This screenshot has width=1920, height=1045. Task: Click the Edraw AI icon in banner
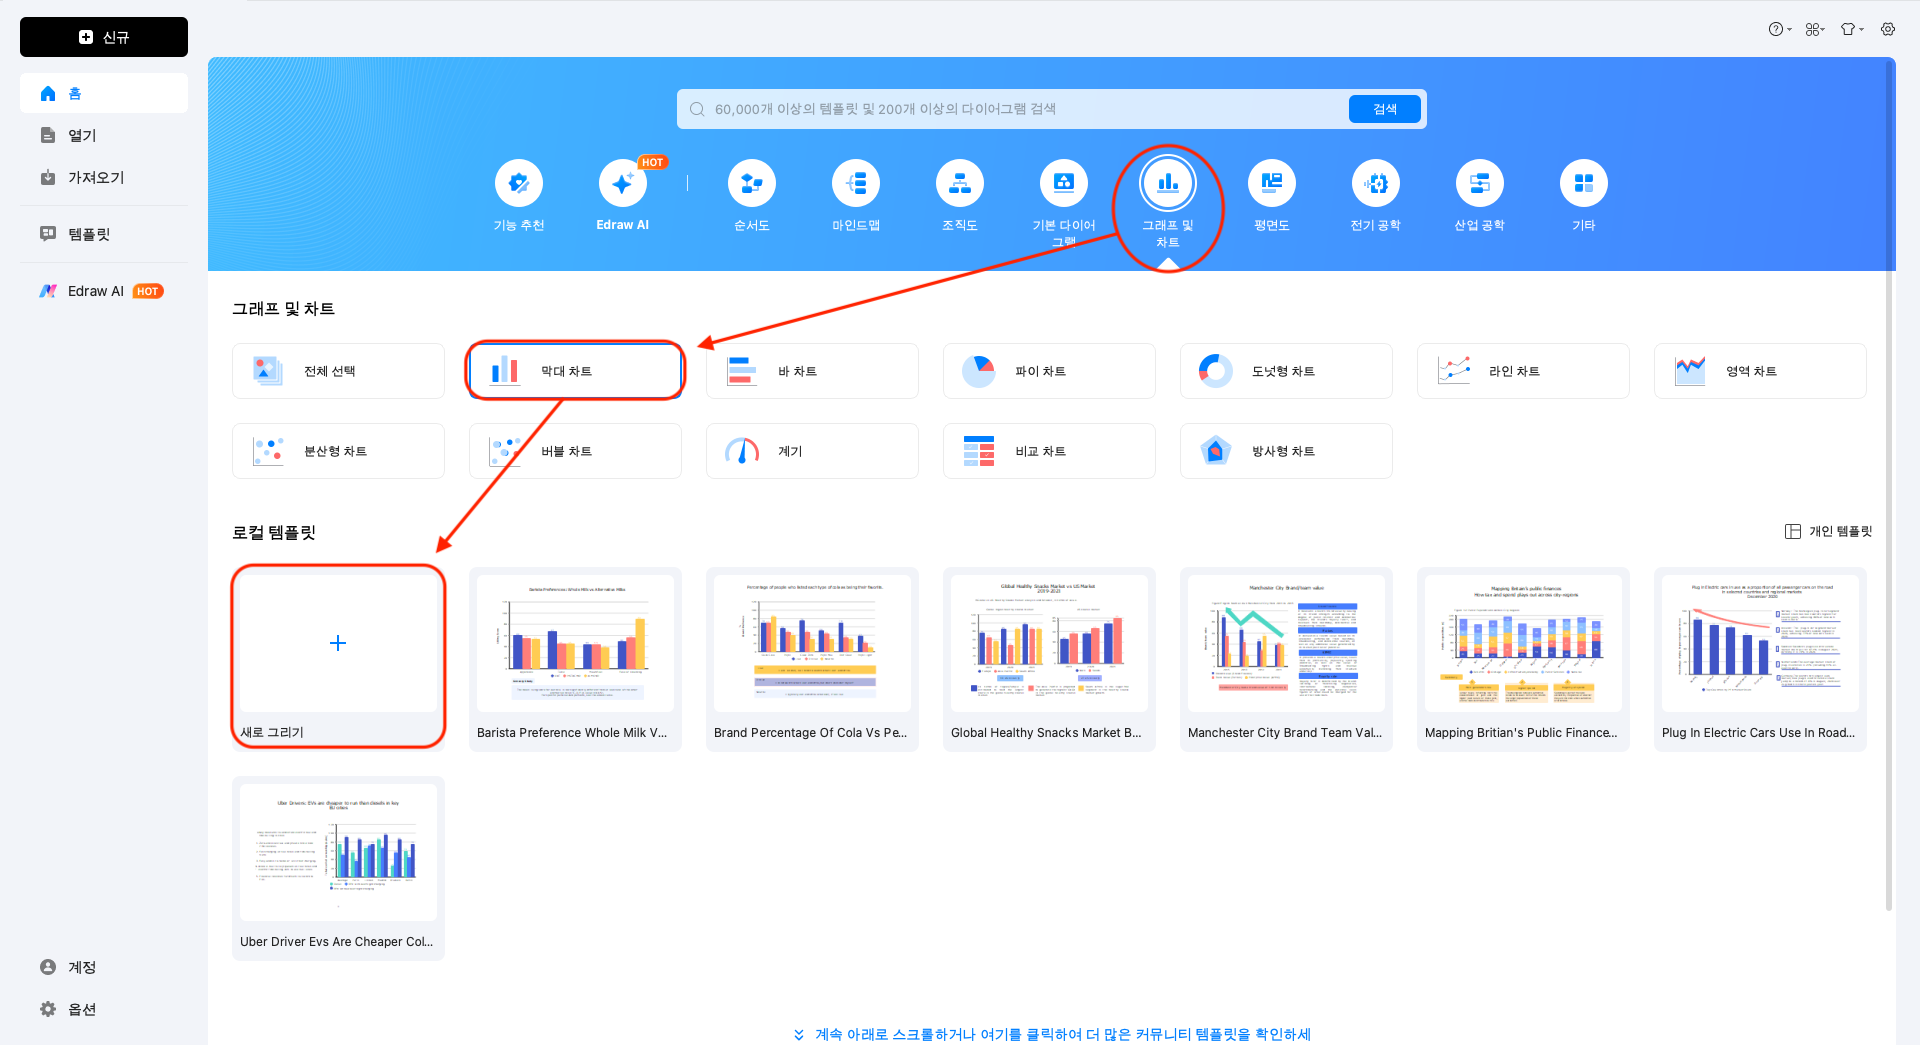coord(622,184)
